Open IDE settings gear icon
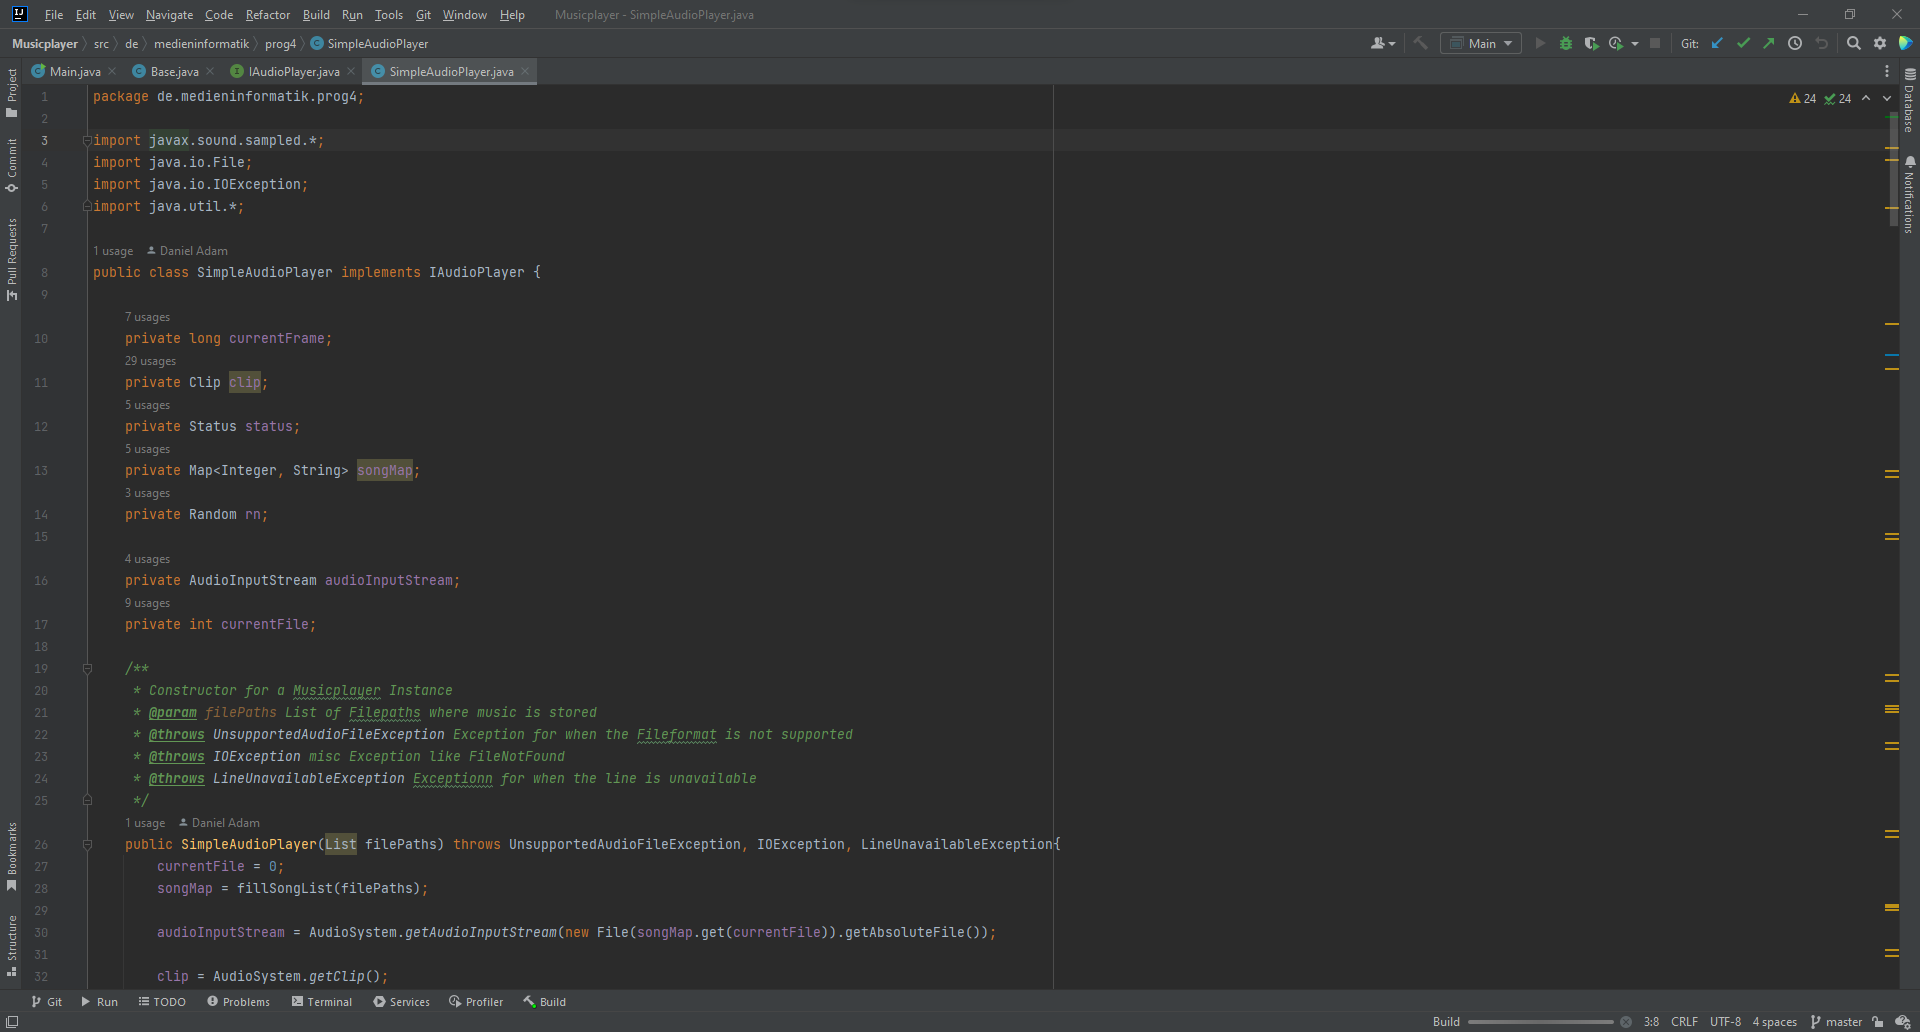1920x1032 pixels. pyautogui.click(x=1880, y=43)
